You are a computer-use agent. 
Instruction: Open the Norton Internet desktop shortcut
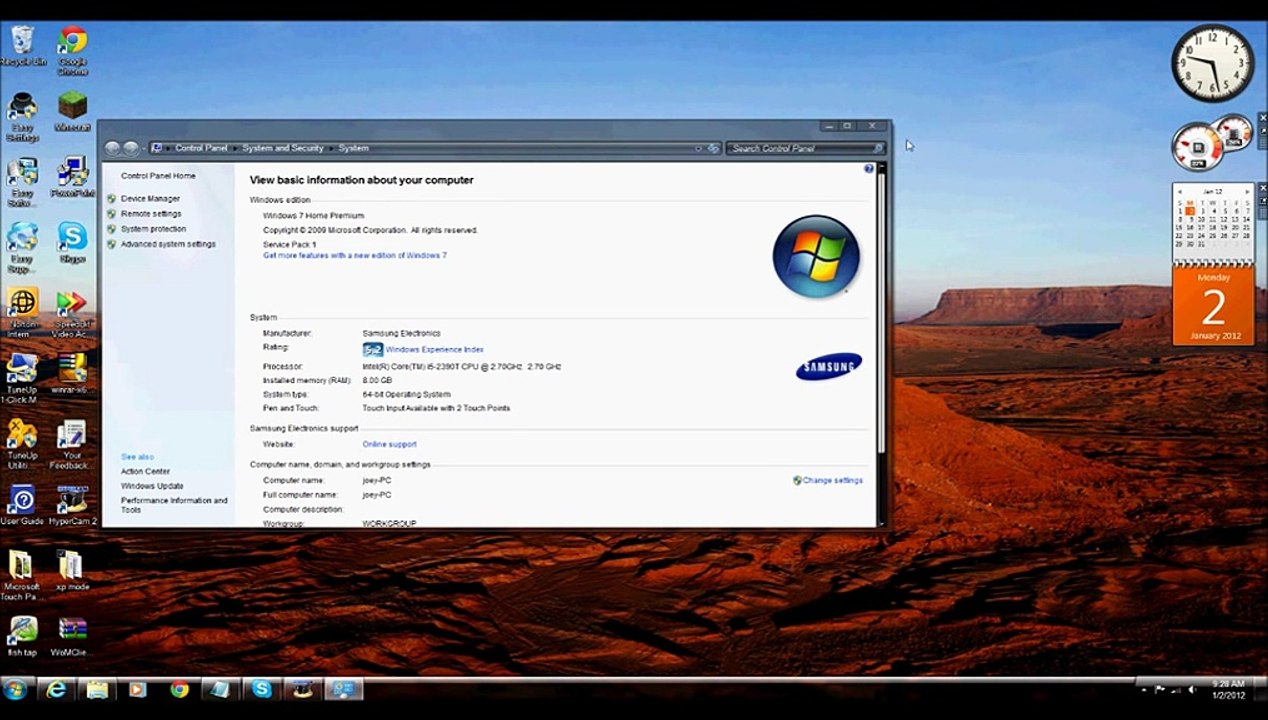tap(22, 313)
